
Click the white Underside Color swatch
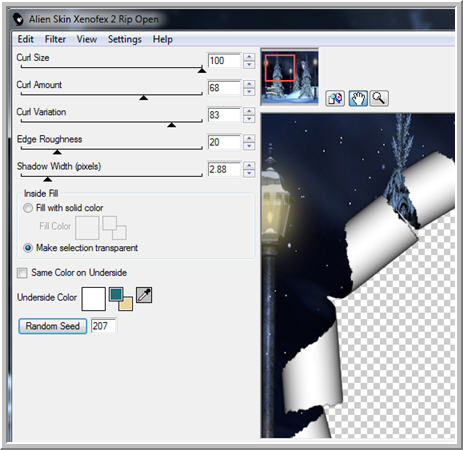[94, 299]
